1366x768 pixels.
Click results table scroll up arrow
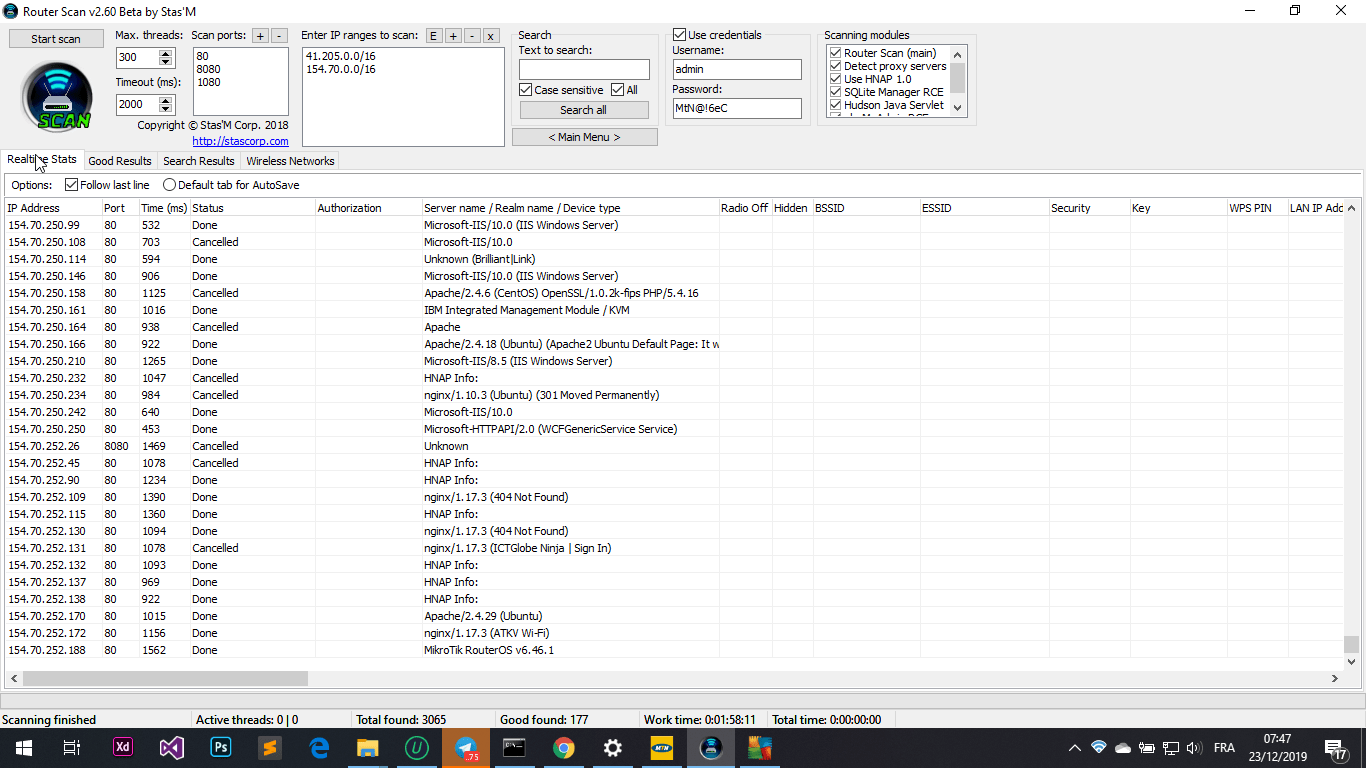click(x=1351, y=208)
